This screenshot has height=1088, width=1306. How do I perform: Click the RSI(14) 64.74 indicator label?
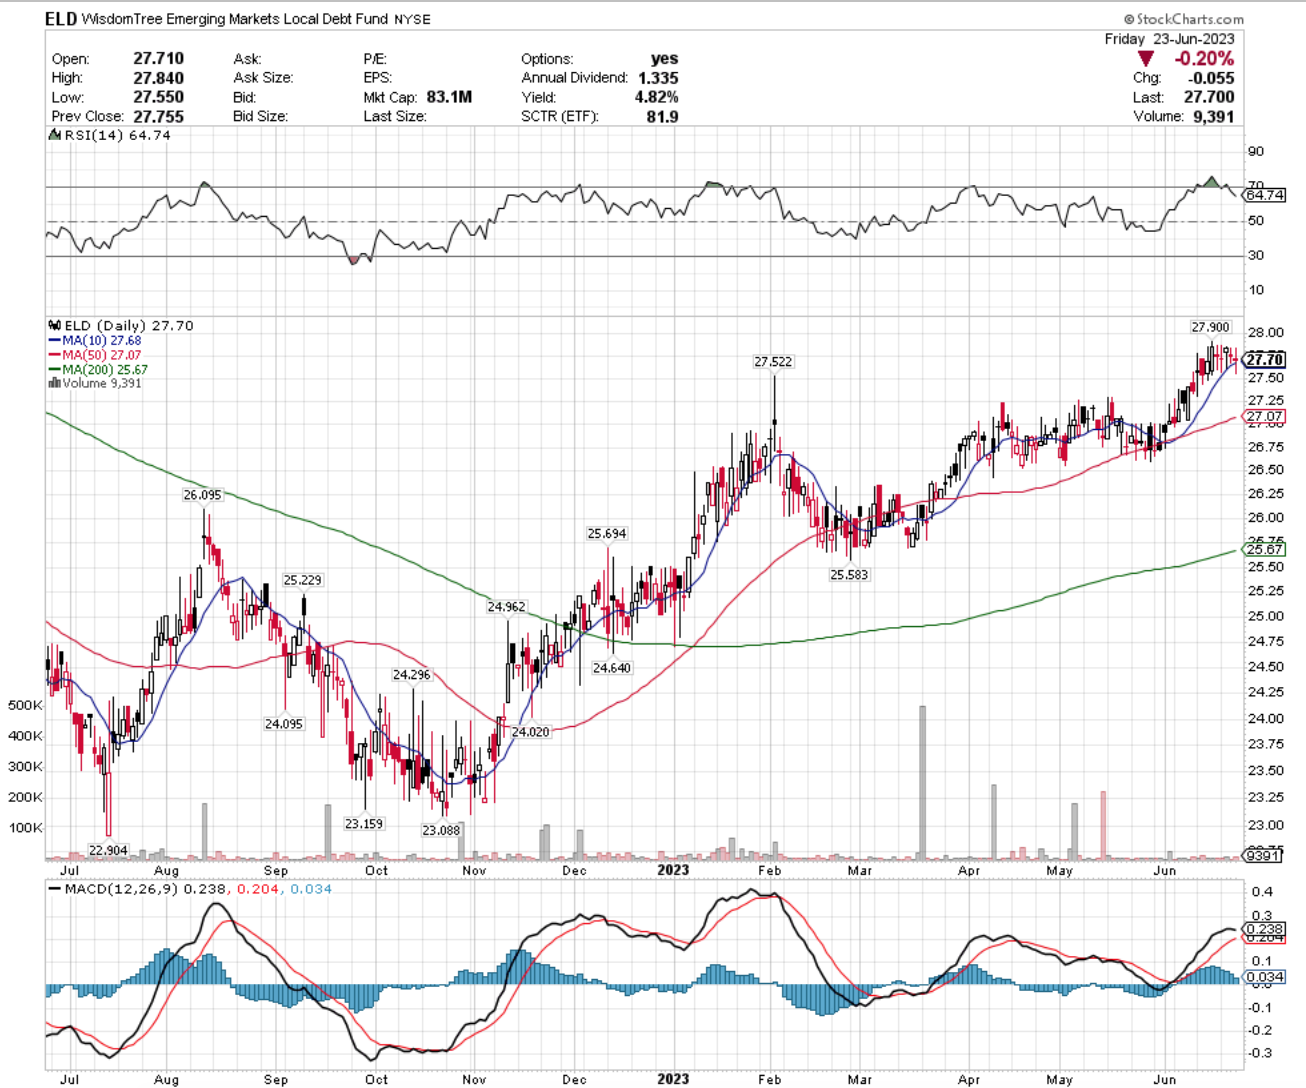click(x=117, y=135)
